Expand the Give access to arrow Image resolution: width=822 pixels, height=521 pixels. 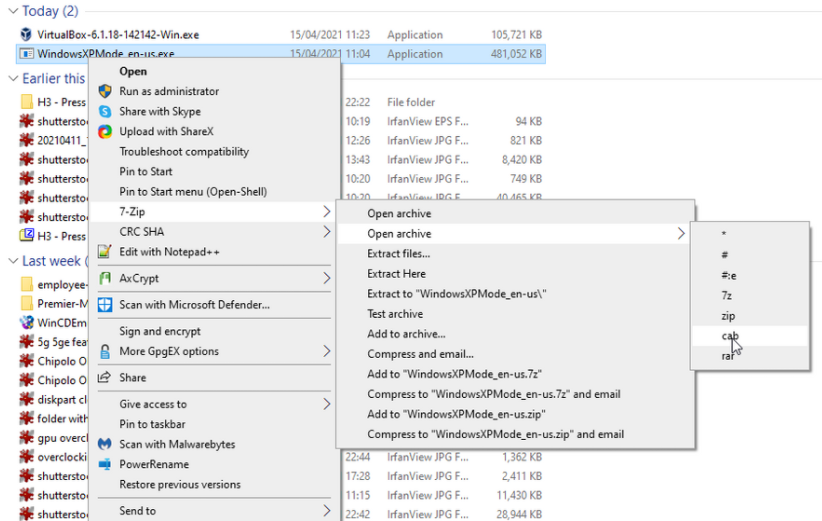pos(327,404)
